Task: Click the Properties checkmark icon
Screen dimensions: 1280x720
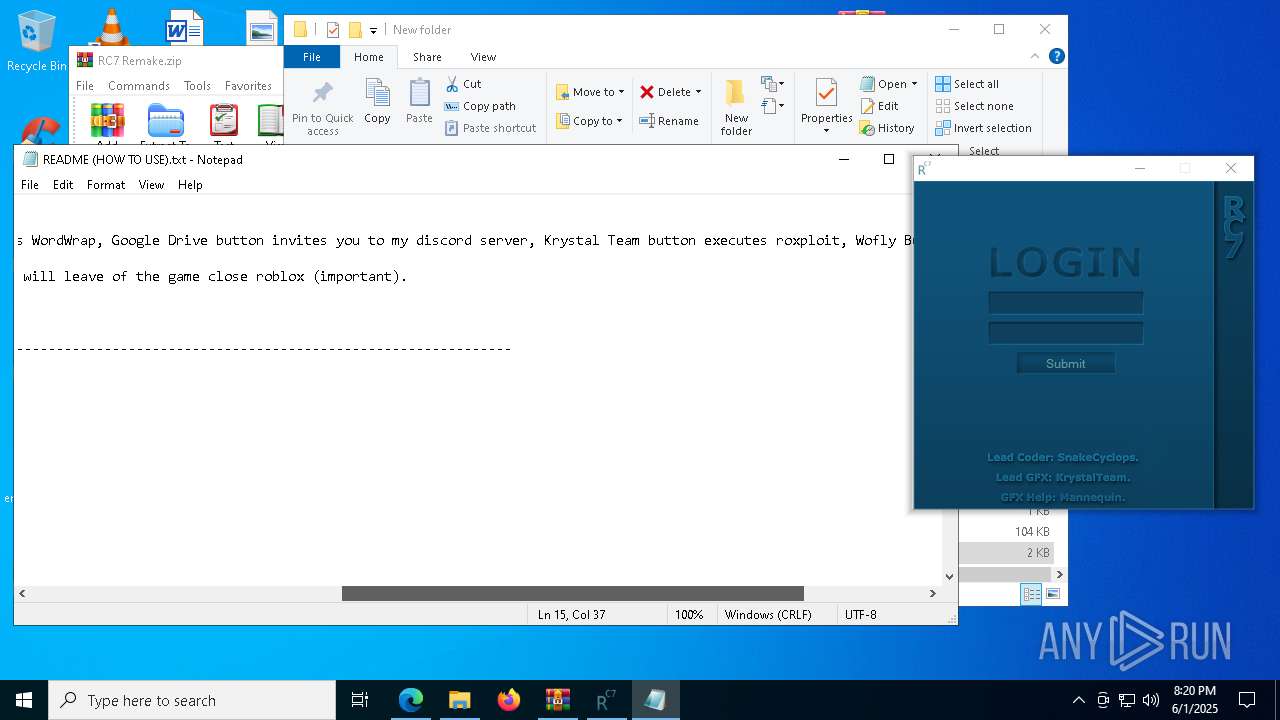Action: [x=826, y=93]
